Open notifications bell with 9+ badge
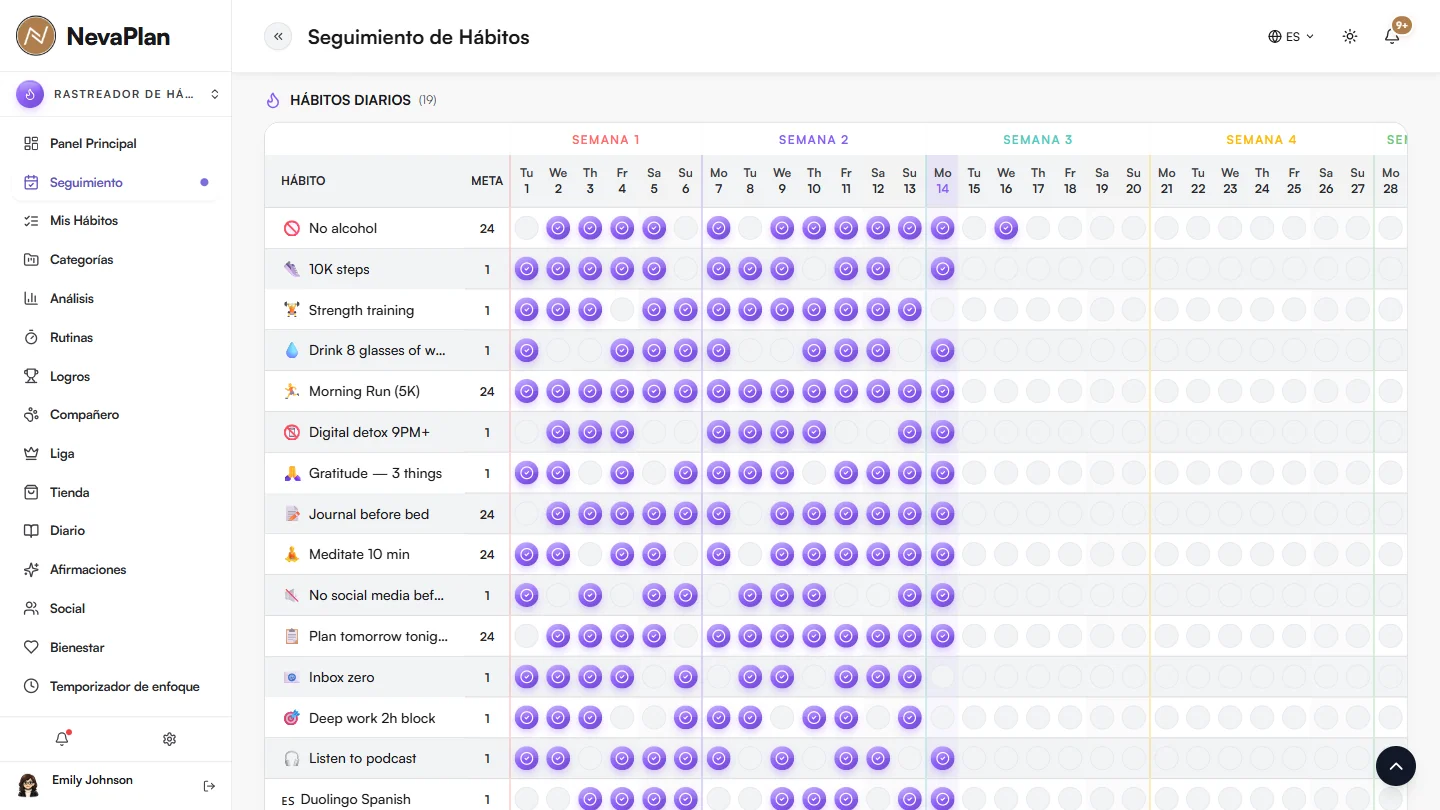The height and width of the screenshot is (810, 1440). [x=1392, y=36]
